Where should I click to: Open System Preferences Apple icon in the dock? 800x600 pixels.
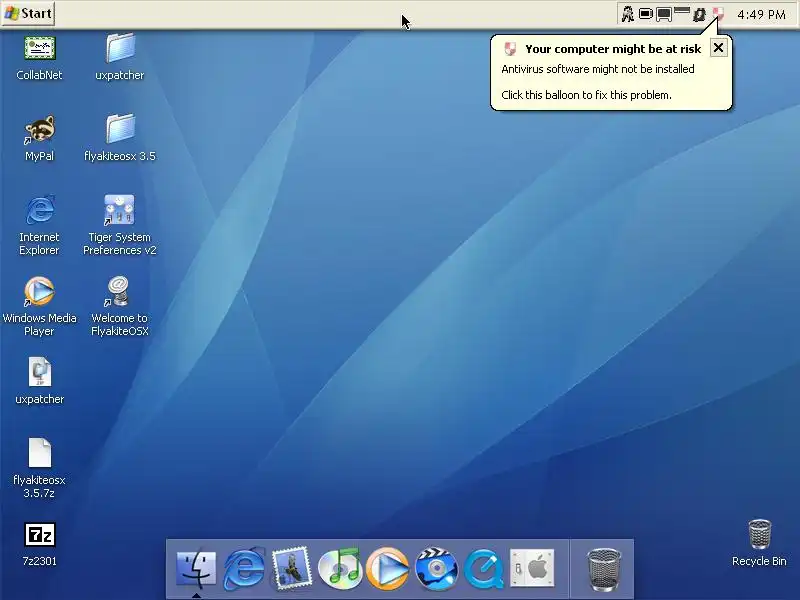coord(532,568)
